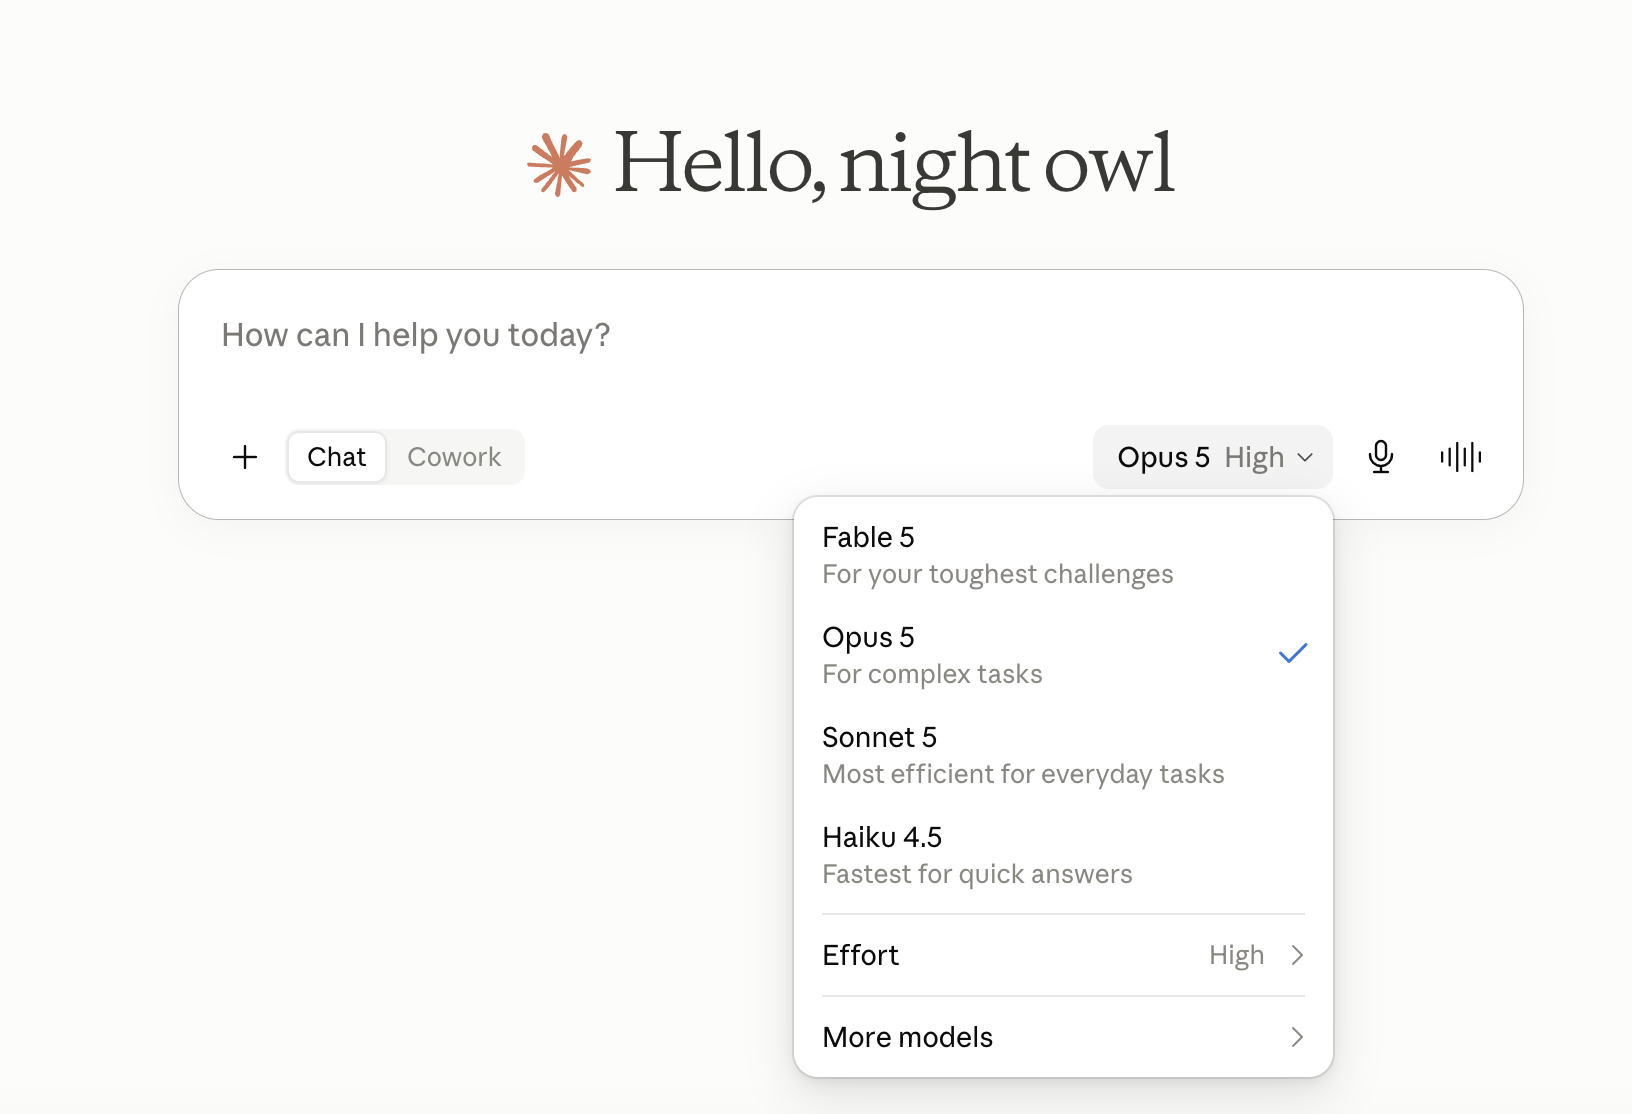Start voice dictation with microphone icon

[1381, 457]
